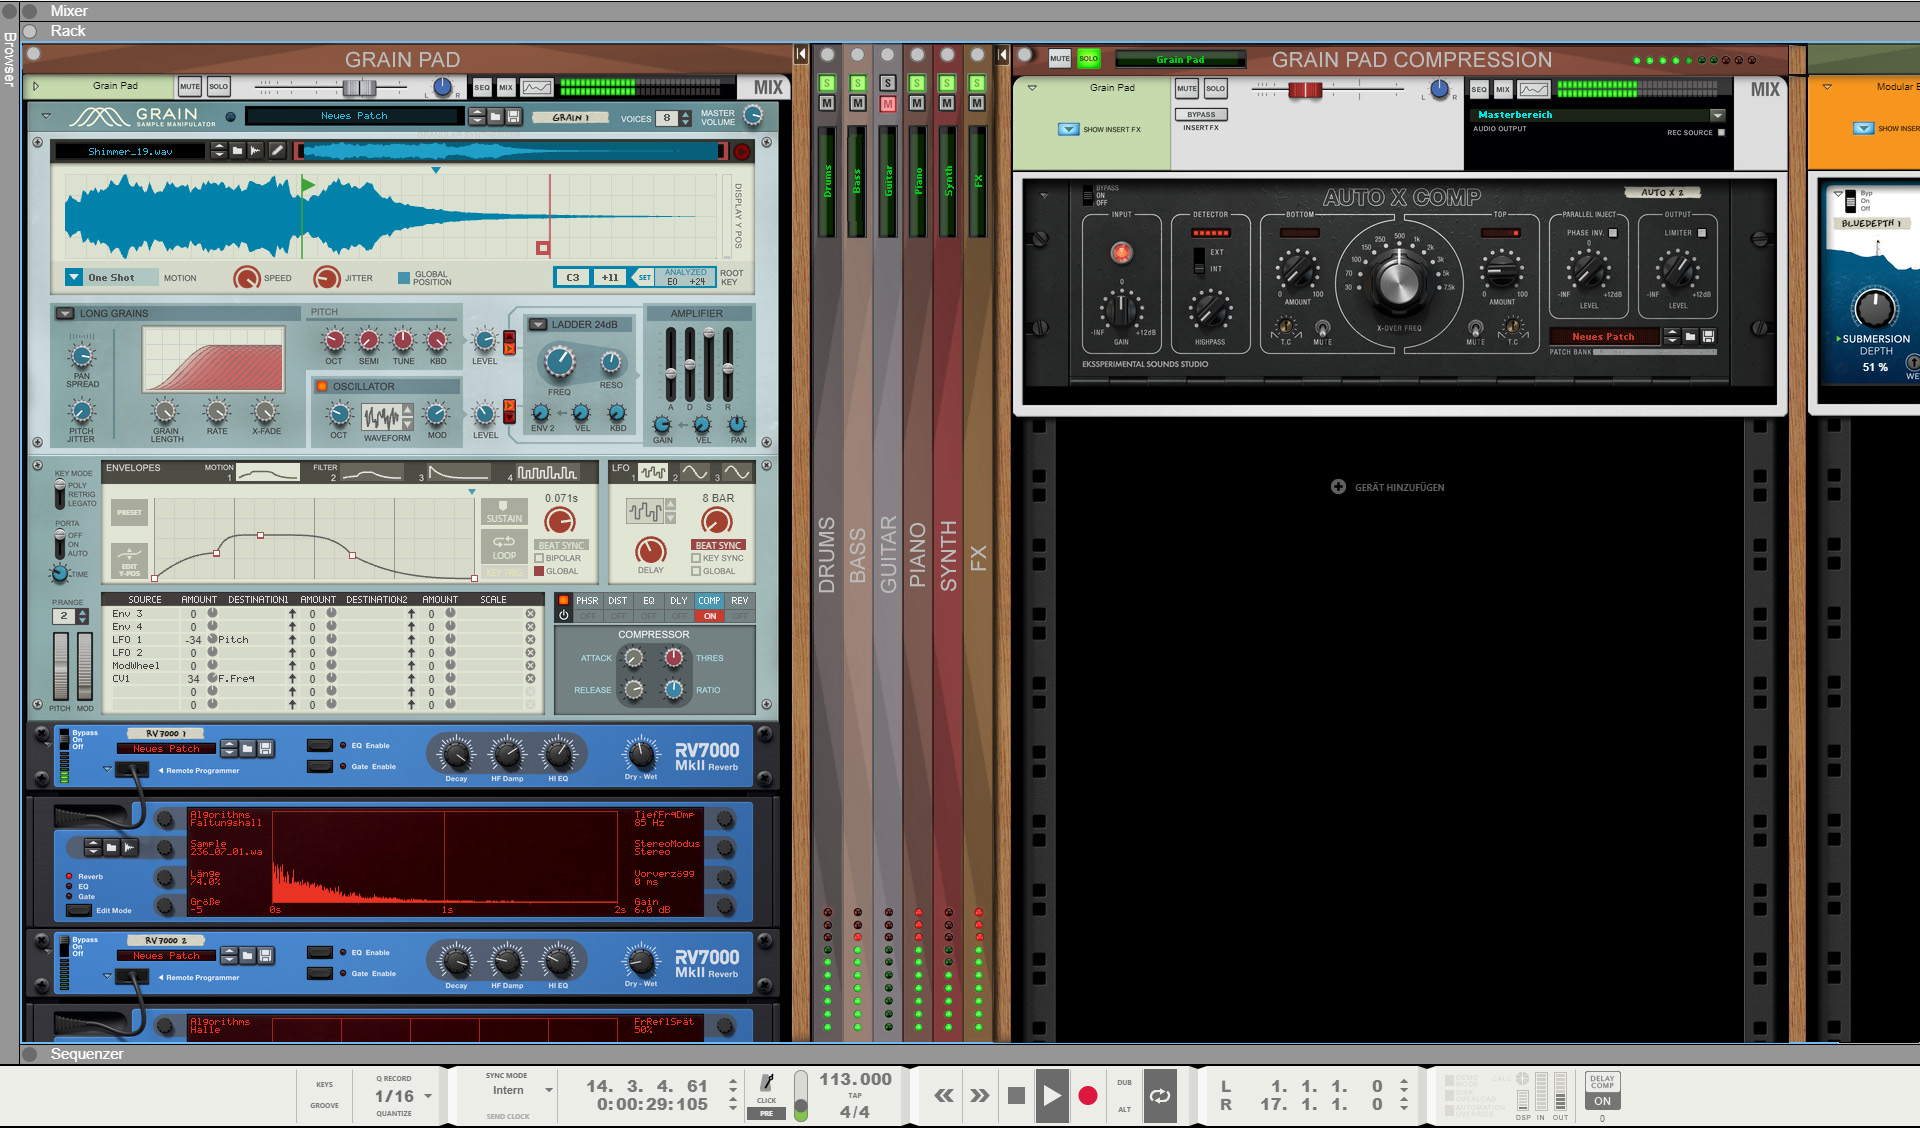Add a device via Gerät hinzufügen plus
The image size is (1920, 1128).
click(x=1338, y=487)
